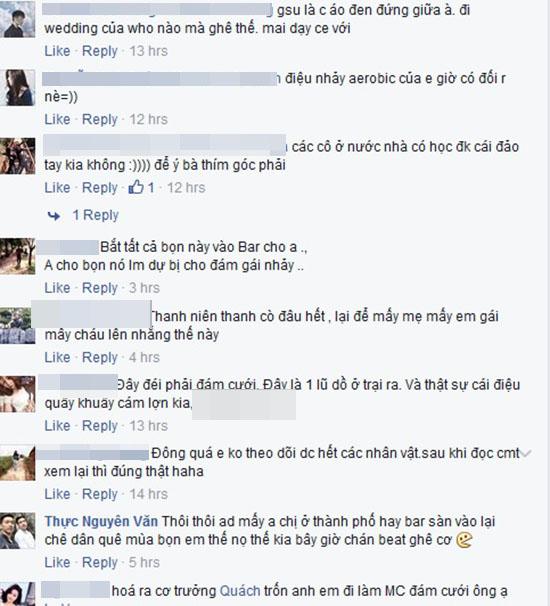Click the 5 hrs timestamp on Thực's comment
Image resolution: width=550 pixels, height=606 pixels.
144,562
